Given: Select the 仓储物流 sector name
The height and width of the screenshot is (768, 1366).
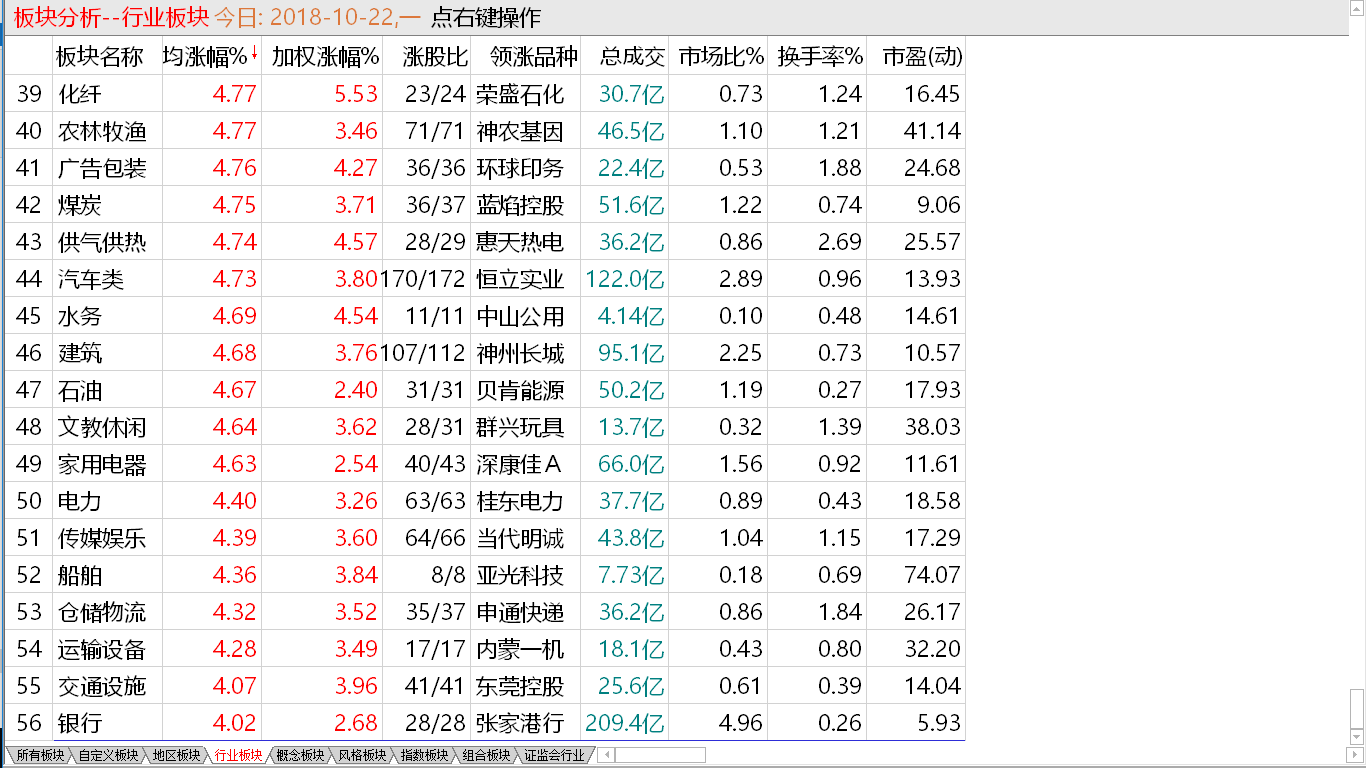Looking at the screenshot, I should click(102, 612).
